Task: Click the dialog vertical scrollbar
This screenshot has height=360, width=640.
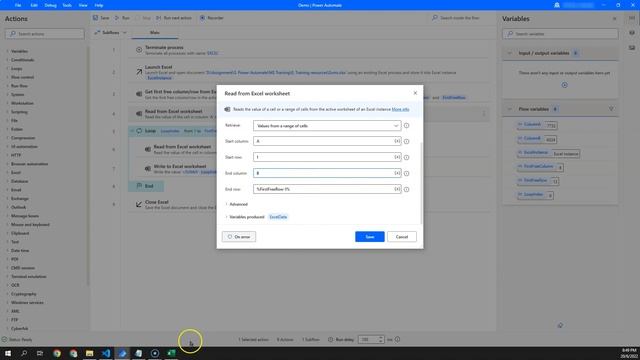Action: 421,183
